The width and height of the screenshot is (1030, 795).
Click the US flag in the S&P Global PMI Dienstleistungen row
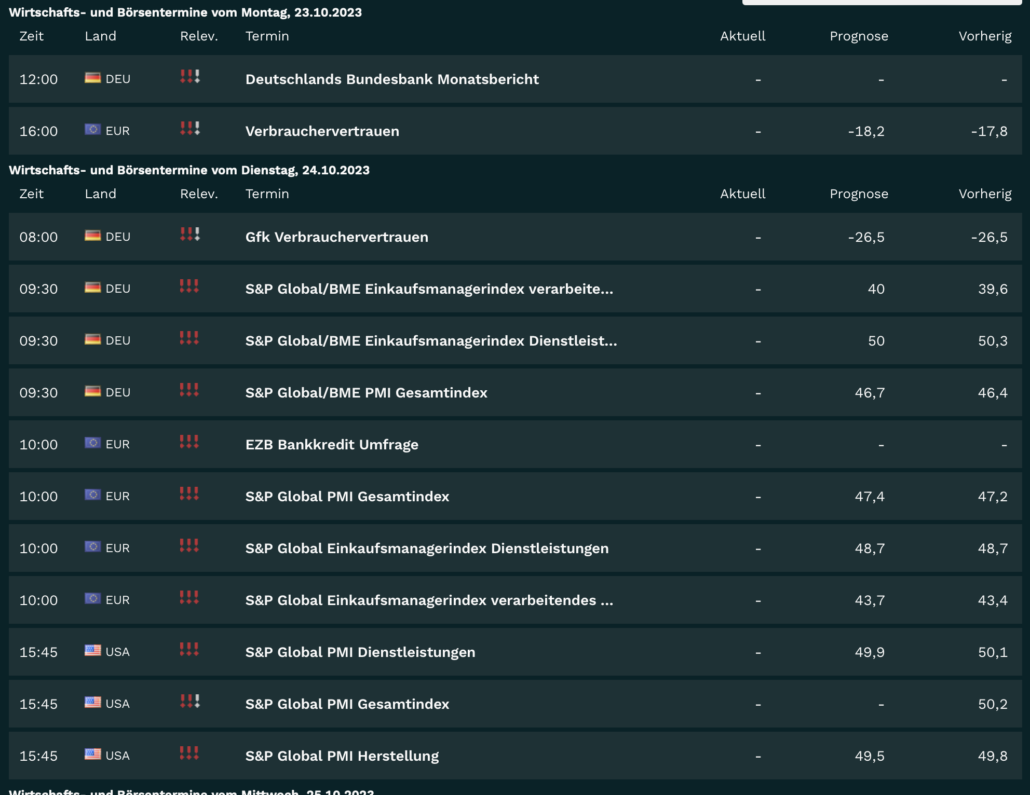(93, 651)
